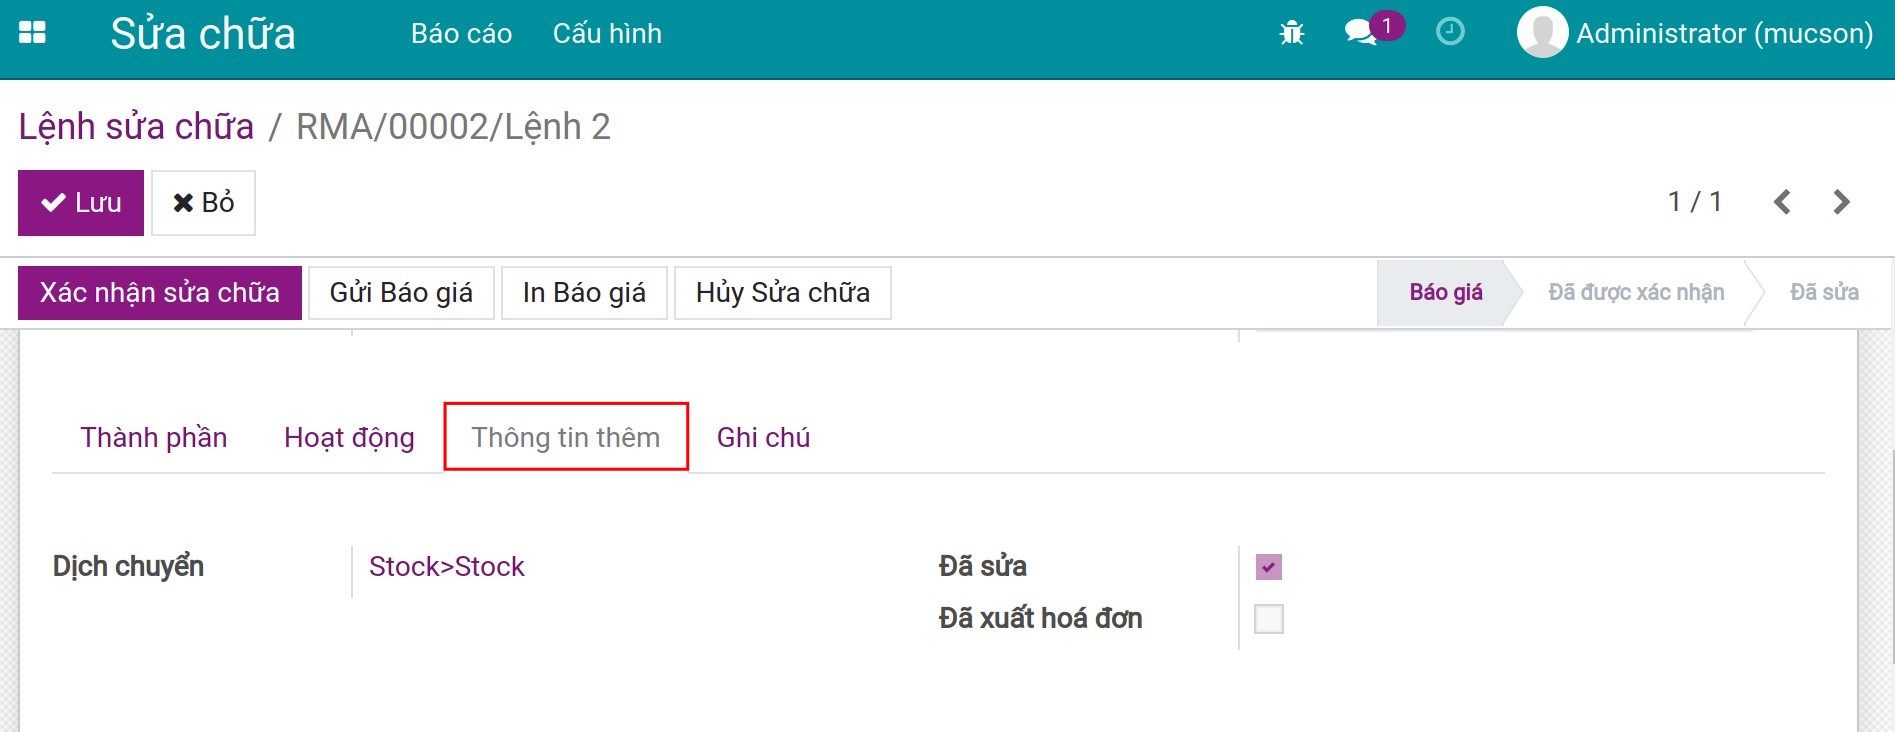Switch to the Hoạt động tab

tap(349, 437)
